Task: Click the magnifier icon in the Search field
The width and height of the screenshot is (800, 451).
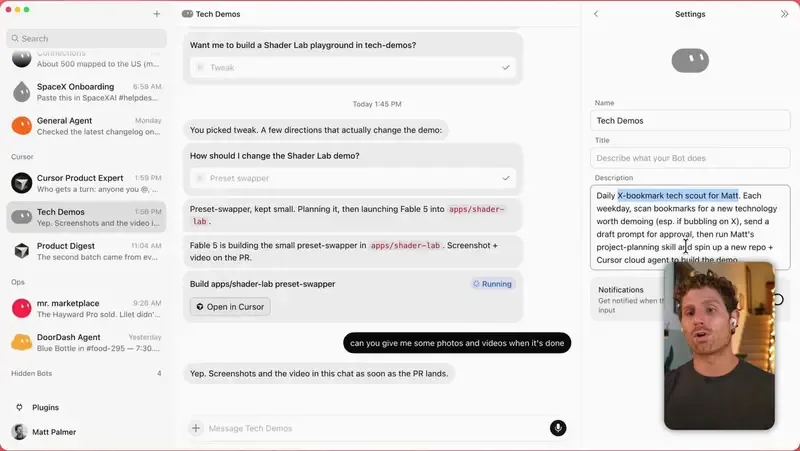Action: pyautogui.click(x=15, y=38)
